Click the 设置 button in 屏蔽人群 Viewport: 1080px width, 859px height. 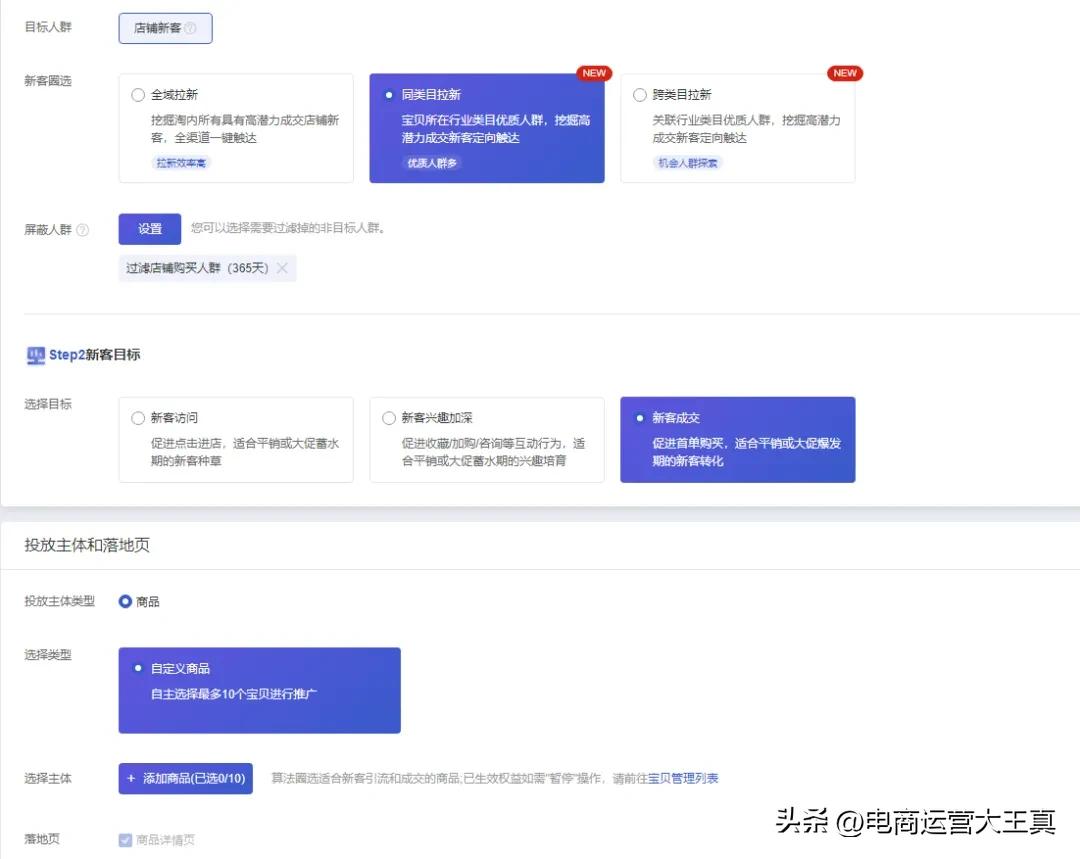coord(148,229)
